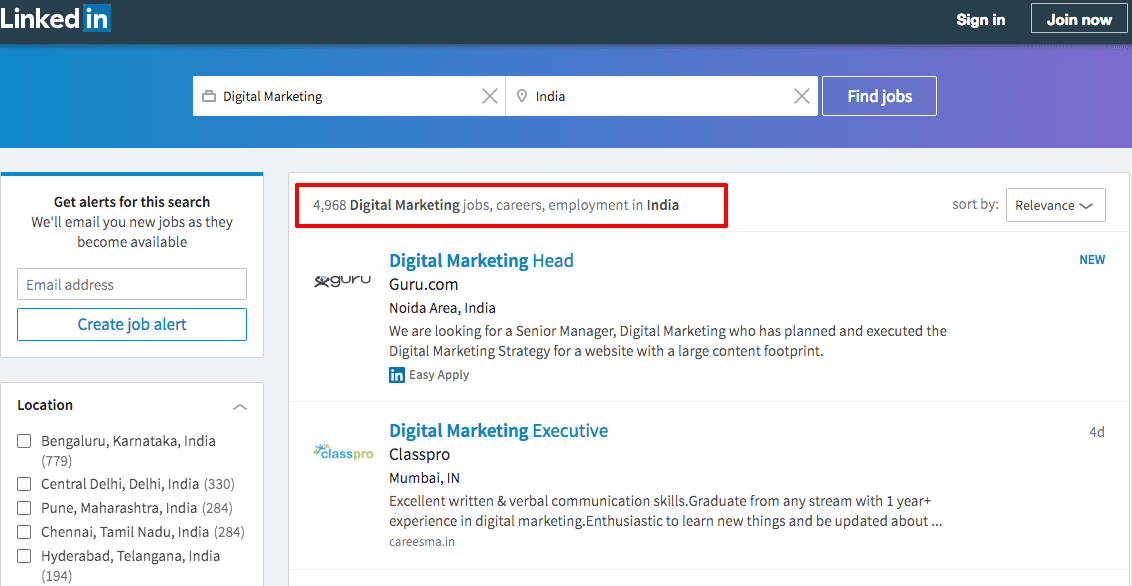Image resolution: width=1132 pixels, height=586 pixels.
Task: Open the sort by Relevance dropdown
Action: click(x=1055, y=205)
